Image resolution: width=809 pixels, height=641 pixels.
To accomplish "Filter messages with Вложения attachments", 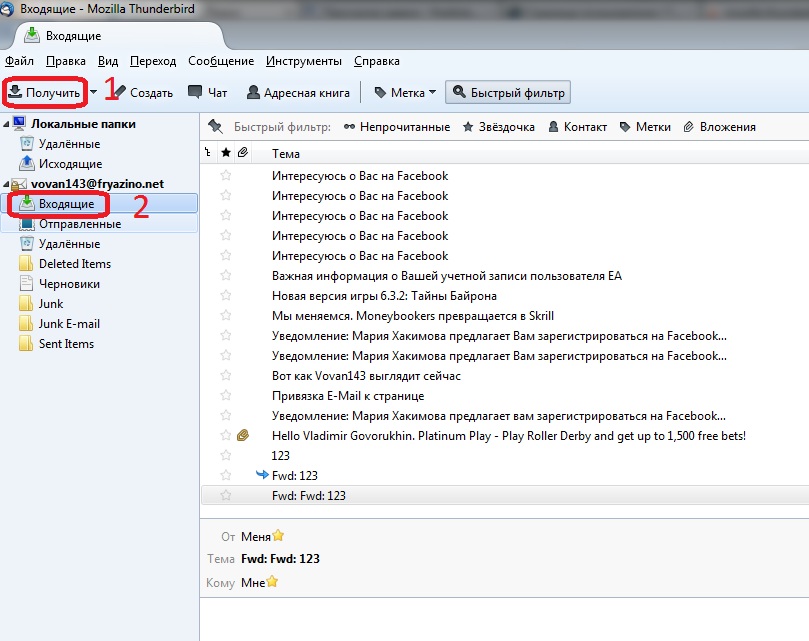I will (719, 127).
